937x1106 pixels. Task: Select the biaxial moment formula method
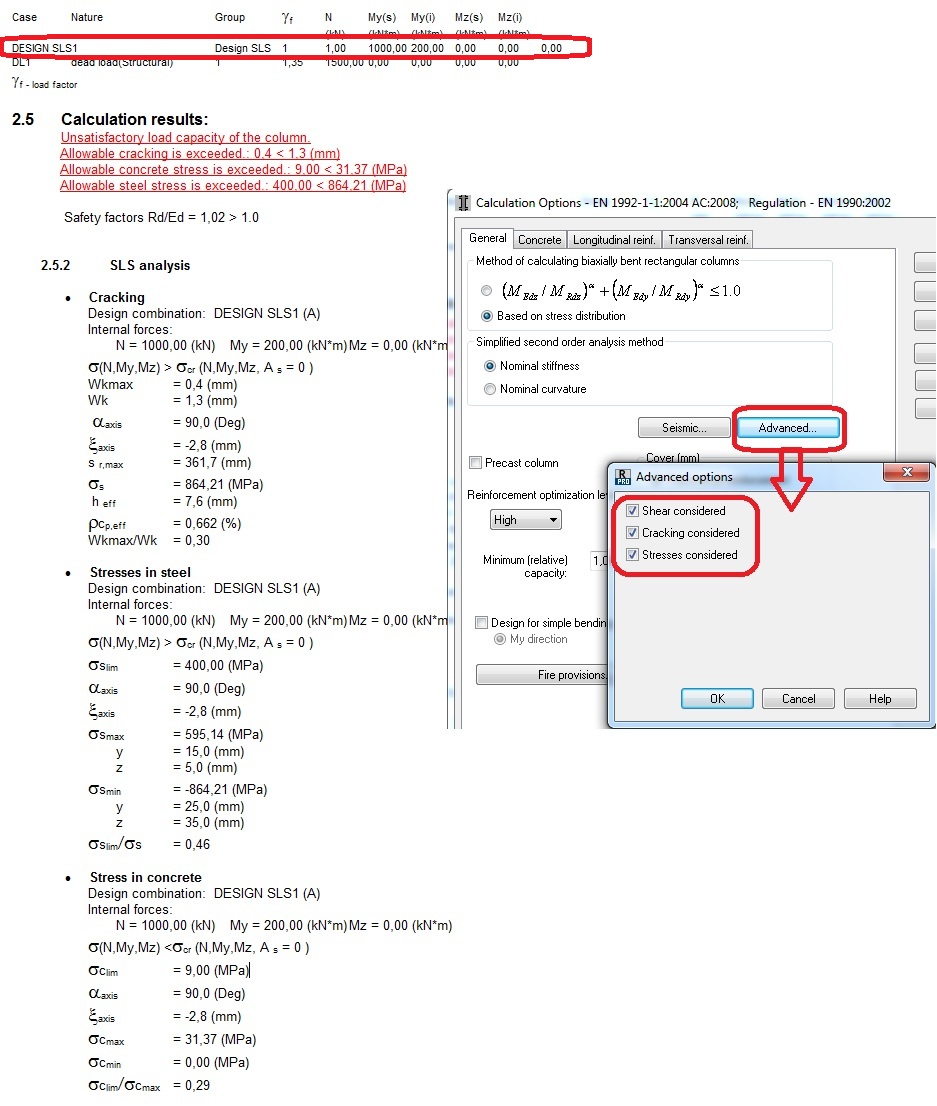pos(486,291)
